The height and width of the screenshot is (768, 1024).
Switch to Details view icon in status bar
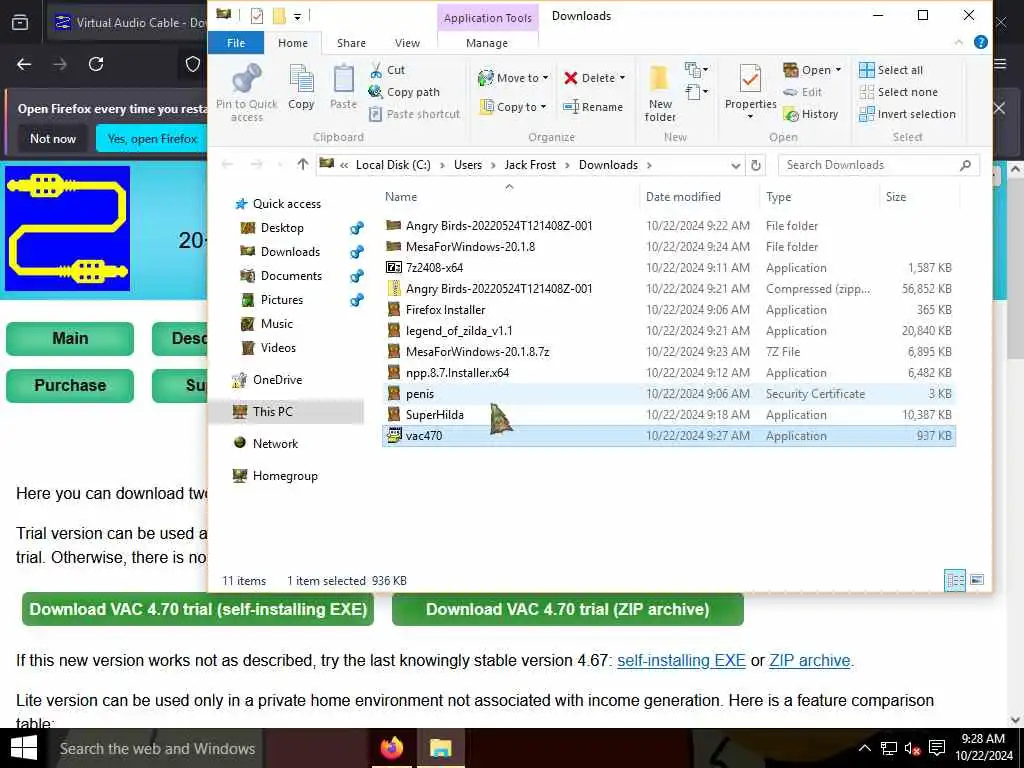pyautogui.click(x=955, y=580)
